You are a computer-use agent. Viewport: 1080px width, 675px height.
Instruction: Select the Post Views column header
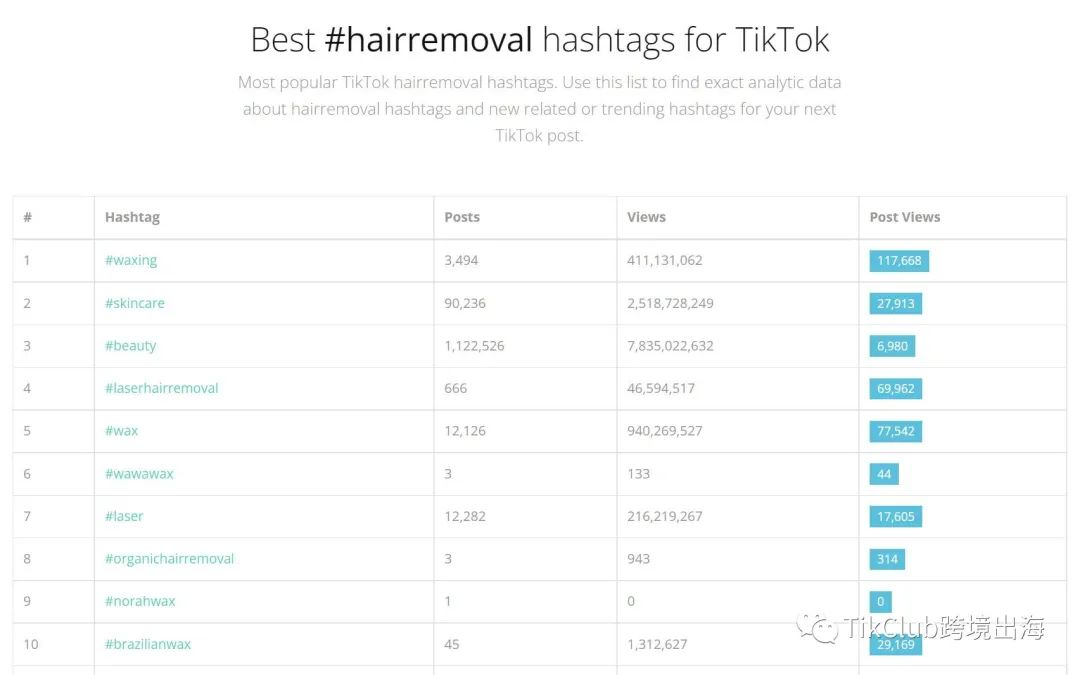pyautogui.click(x=904, y=218)
